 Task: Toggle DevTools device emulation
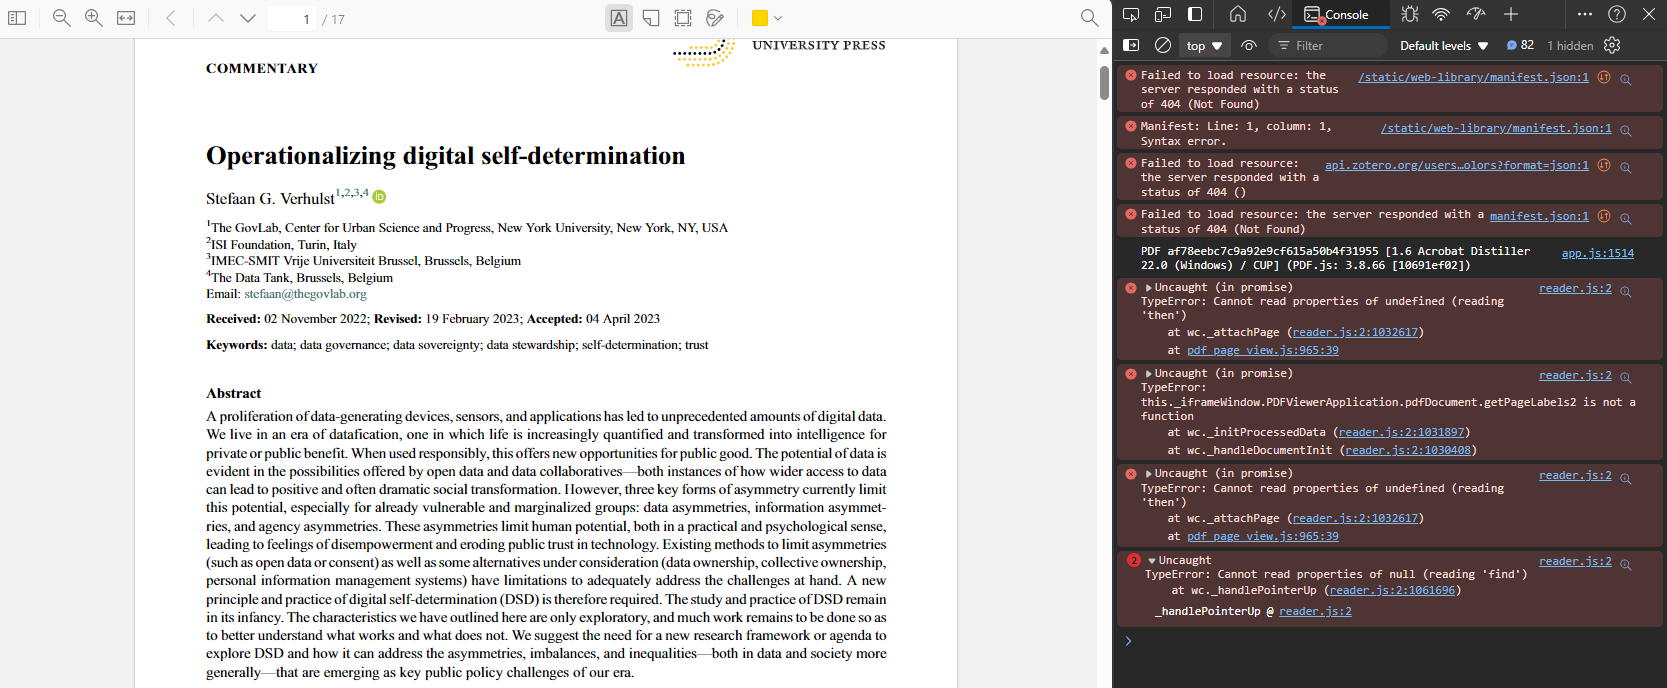[x=1163, y=14]
